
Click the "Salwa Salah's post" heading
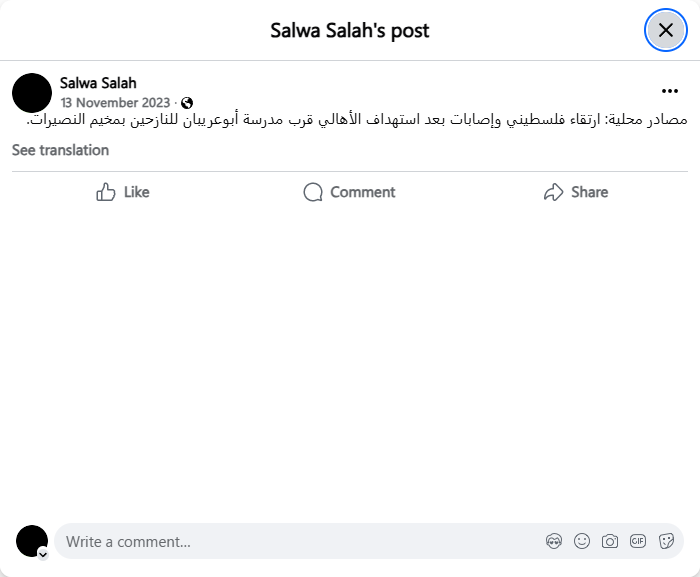click(x=350, y=30)
